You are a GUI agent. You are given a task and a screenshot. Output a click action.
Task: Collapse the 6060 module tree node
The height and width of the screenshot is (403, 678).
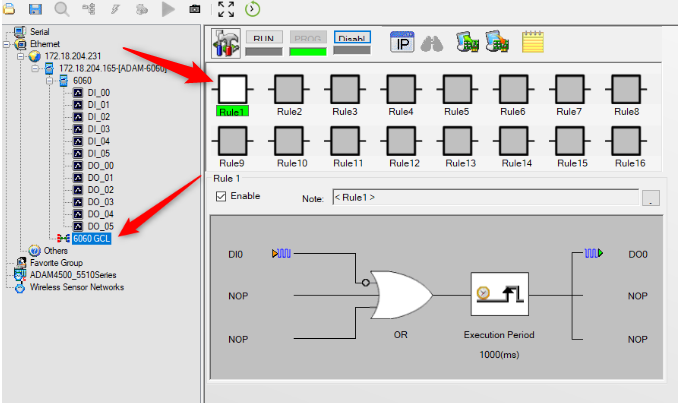coord(49,81)
